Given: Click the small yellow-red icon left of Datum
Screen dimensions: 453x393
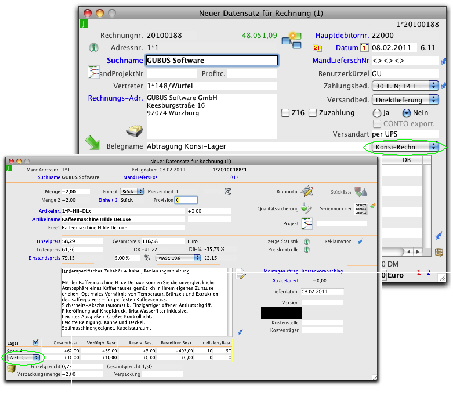Looking at the screenshot, I should point(317,48).
